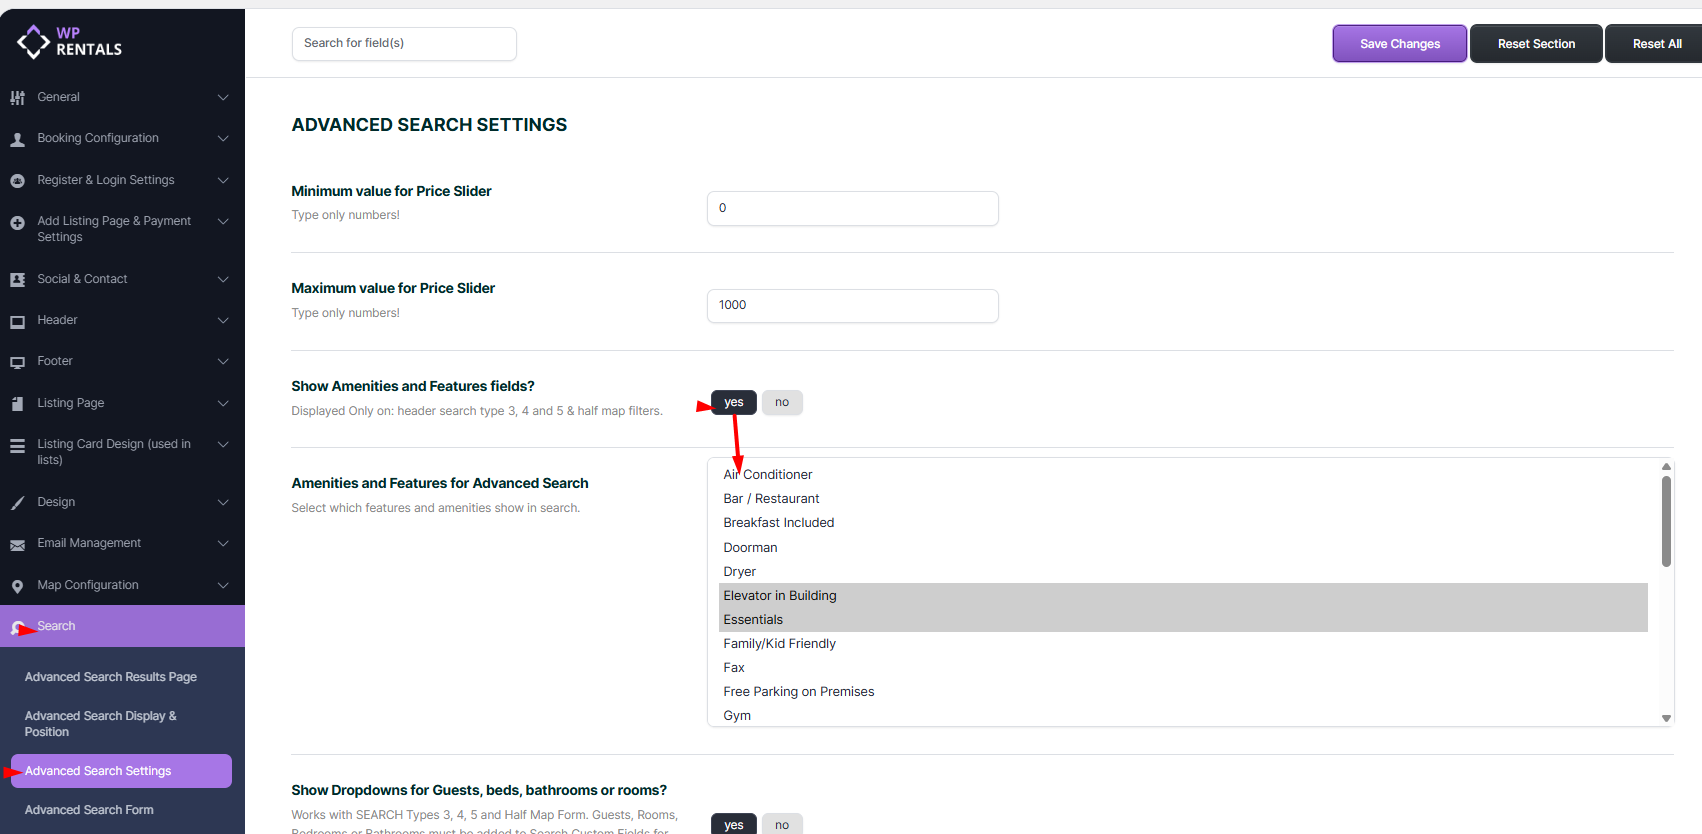The image size is (1702, 834).
Task: Click the amenities list scrollbar down arrow
Action: (1666, 718)
